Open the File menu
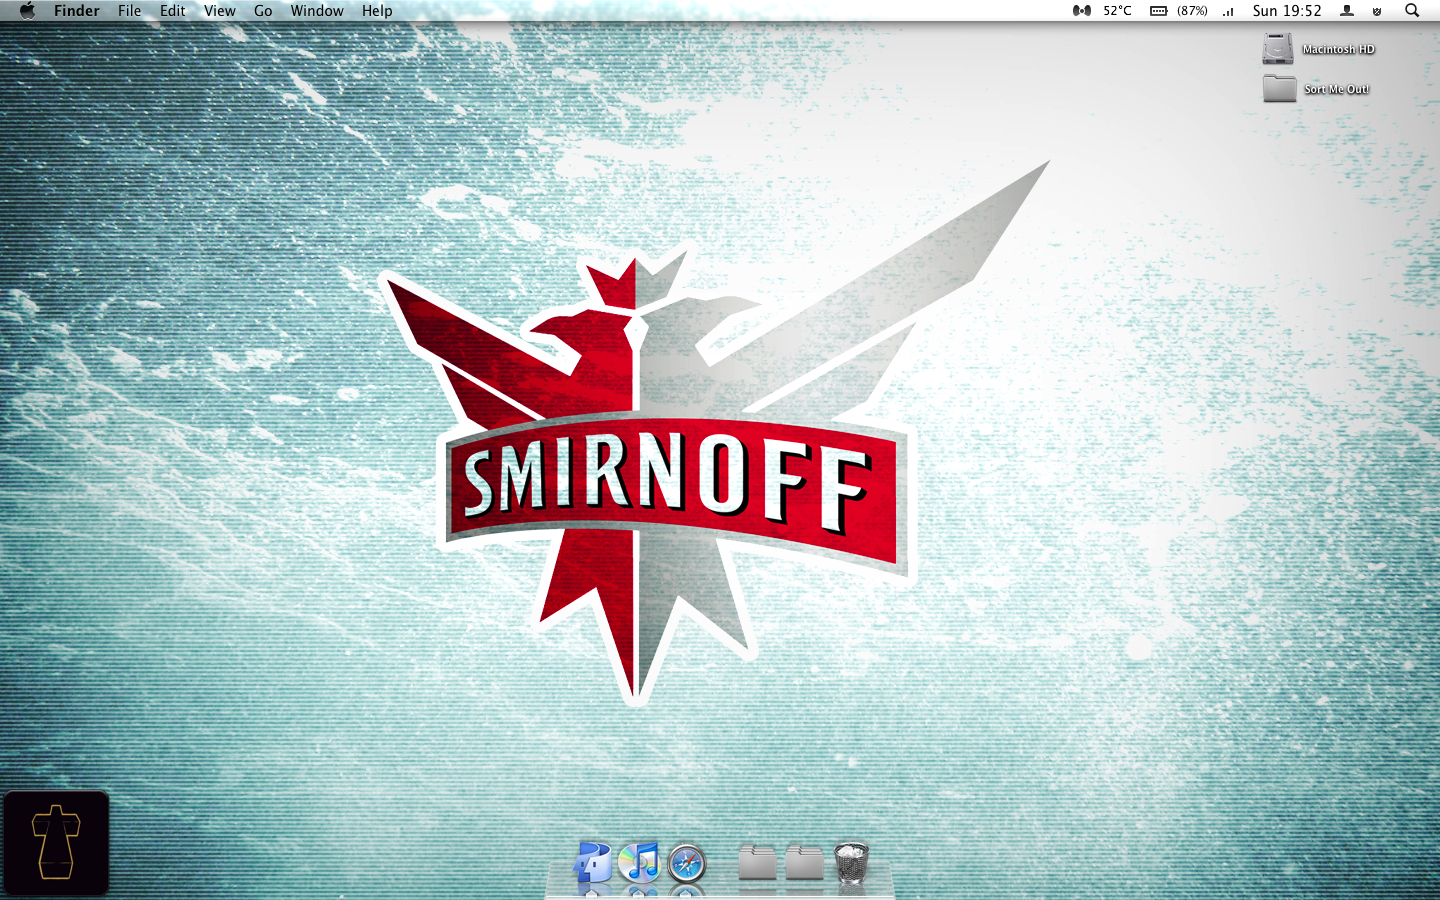 coord(129,11)
